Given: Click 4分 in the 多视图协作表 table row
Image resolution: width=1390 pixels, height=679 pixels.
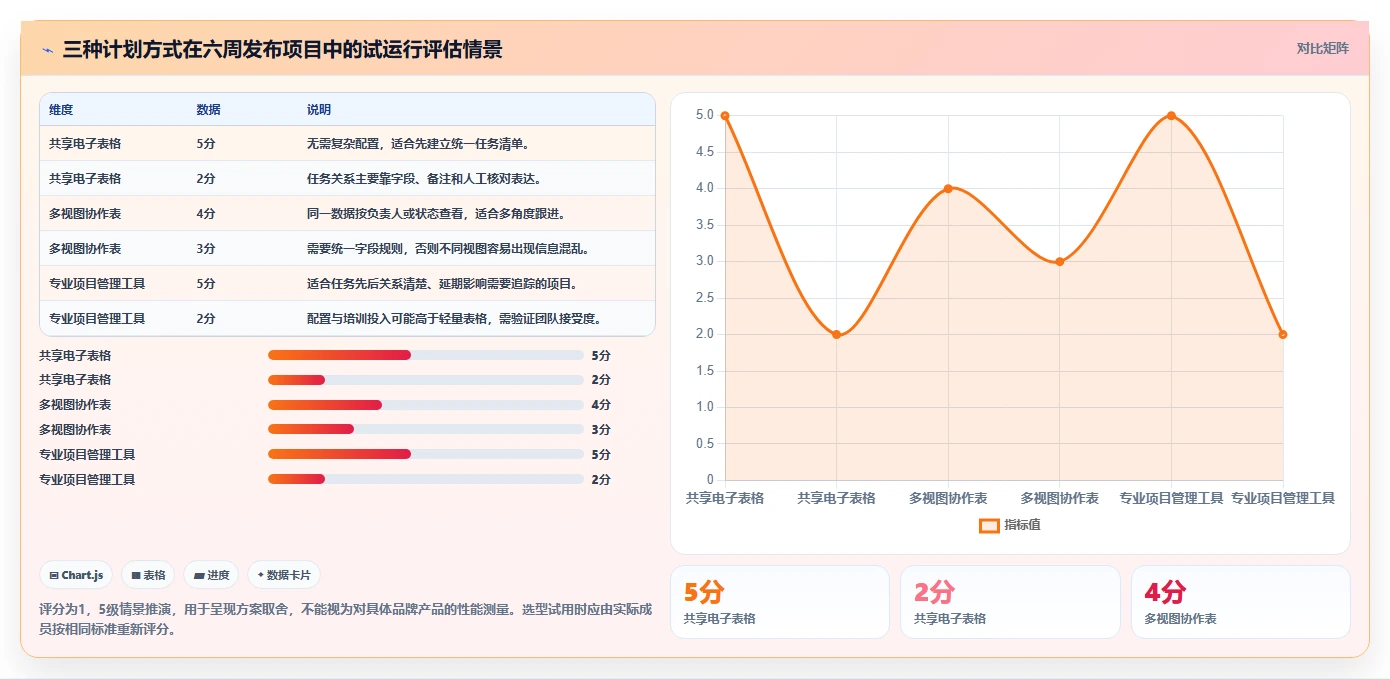Looking at the screenshot, I should [206, 214].
